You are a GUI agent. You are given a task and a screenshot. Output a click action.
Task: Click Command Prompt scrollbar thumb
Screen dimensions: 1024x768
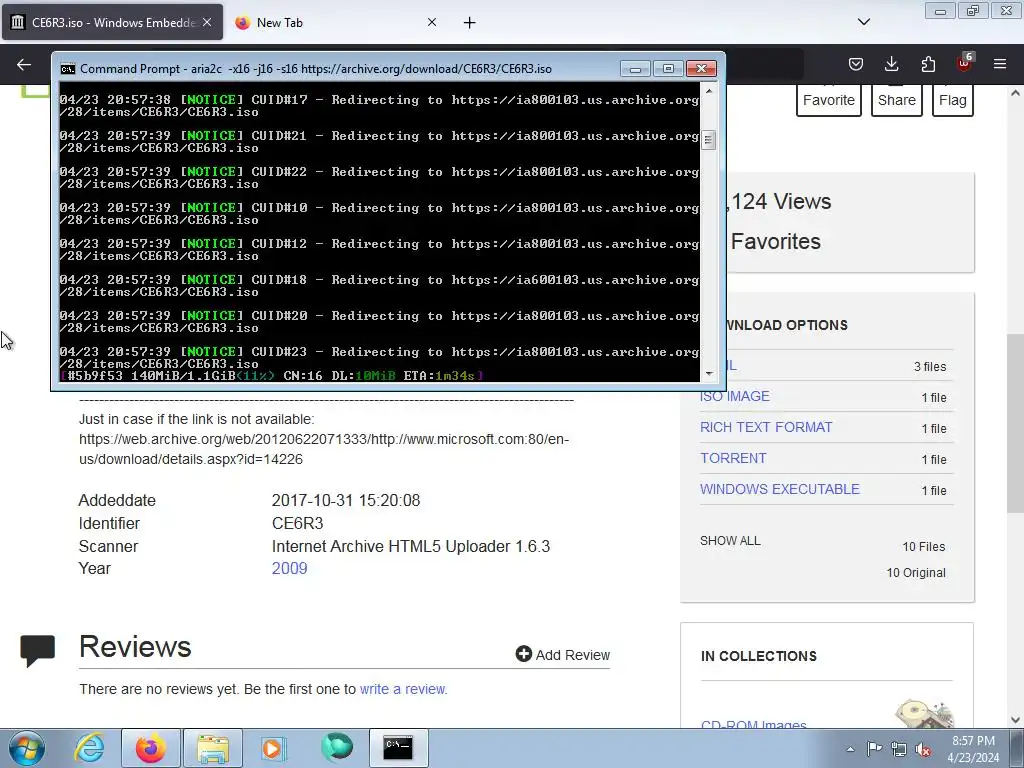pyautogui.click(x=709, y=139)
